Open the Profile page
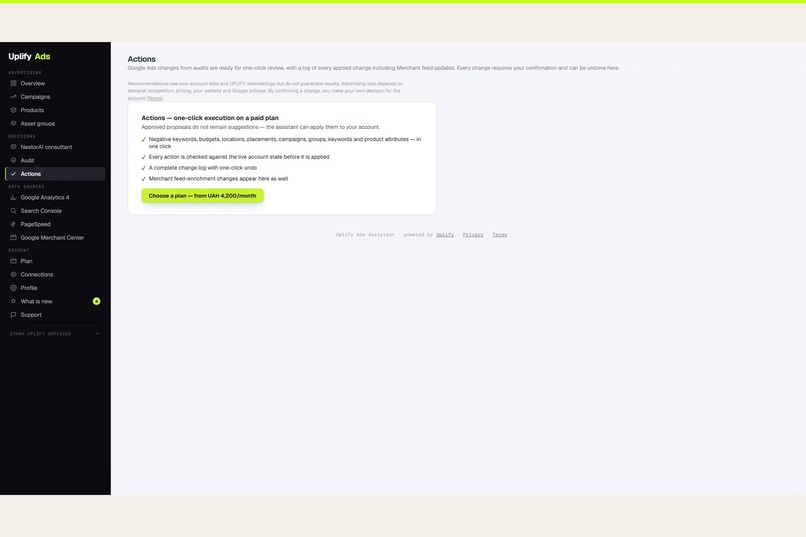The width and height of the screenshot is (806, 537). coord(55,288)
